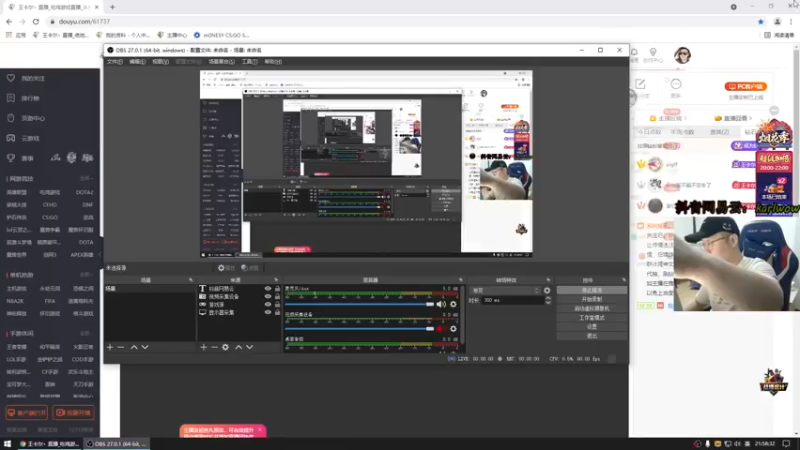This screenshot has width=800, height=450.
Task: Switch to 贵宾(2) tab in Douyu panel
Action: click(719, 132)
